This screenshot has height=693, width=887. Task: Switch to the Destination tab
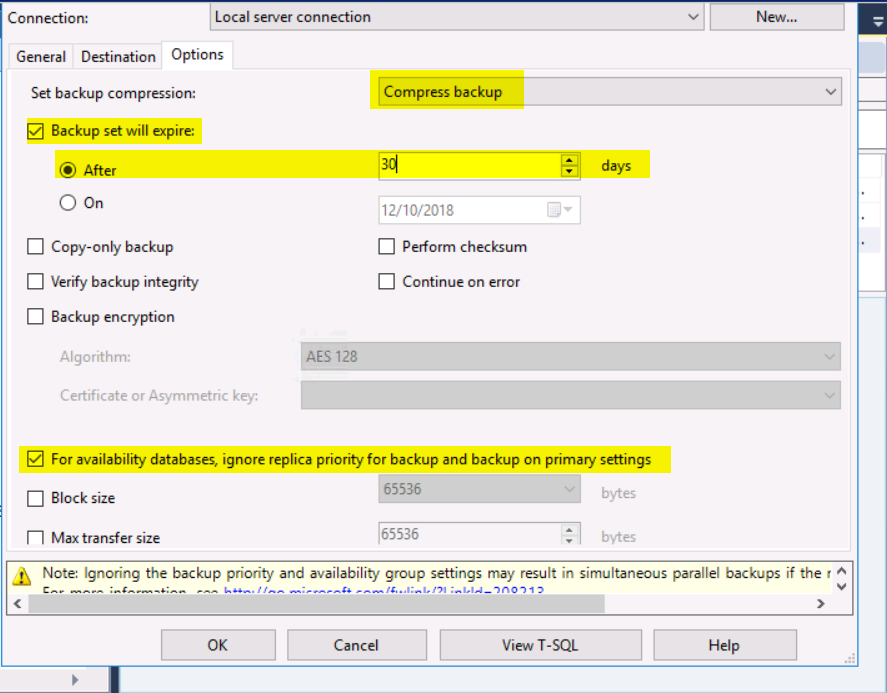pos(117,56)
